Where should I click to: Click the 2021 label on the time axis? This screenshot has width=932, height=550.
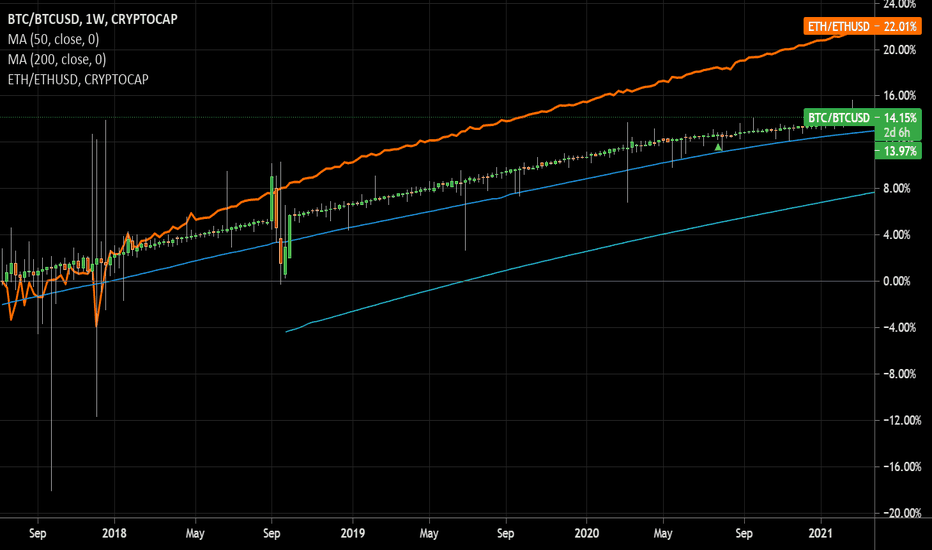pos(821,533)
